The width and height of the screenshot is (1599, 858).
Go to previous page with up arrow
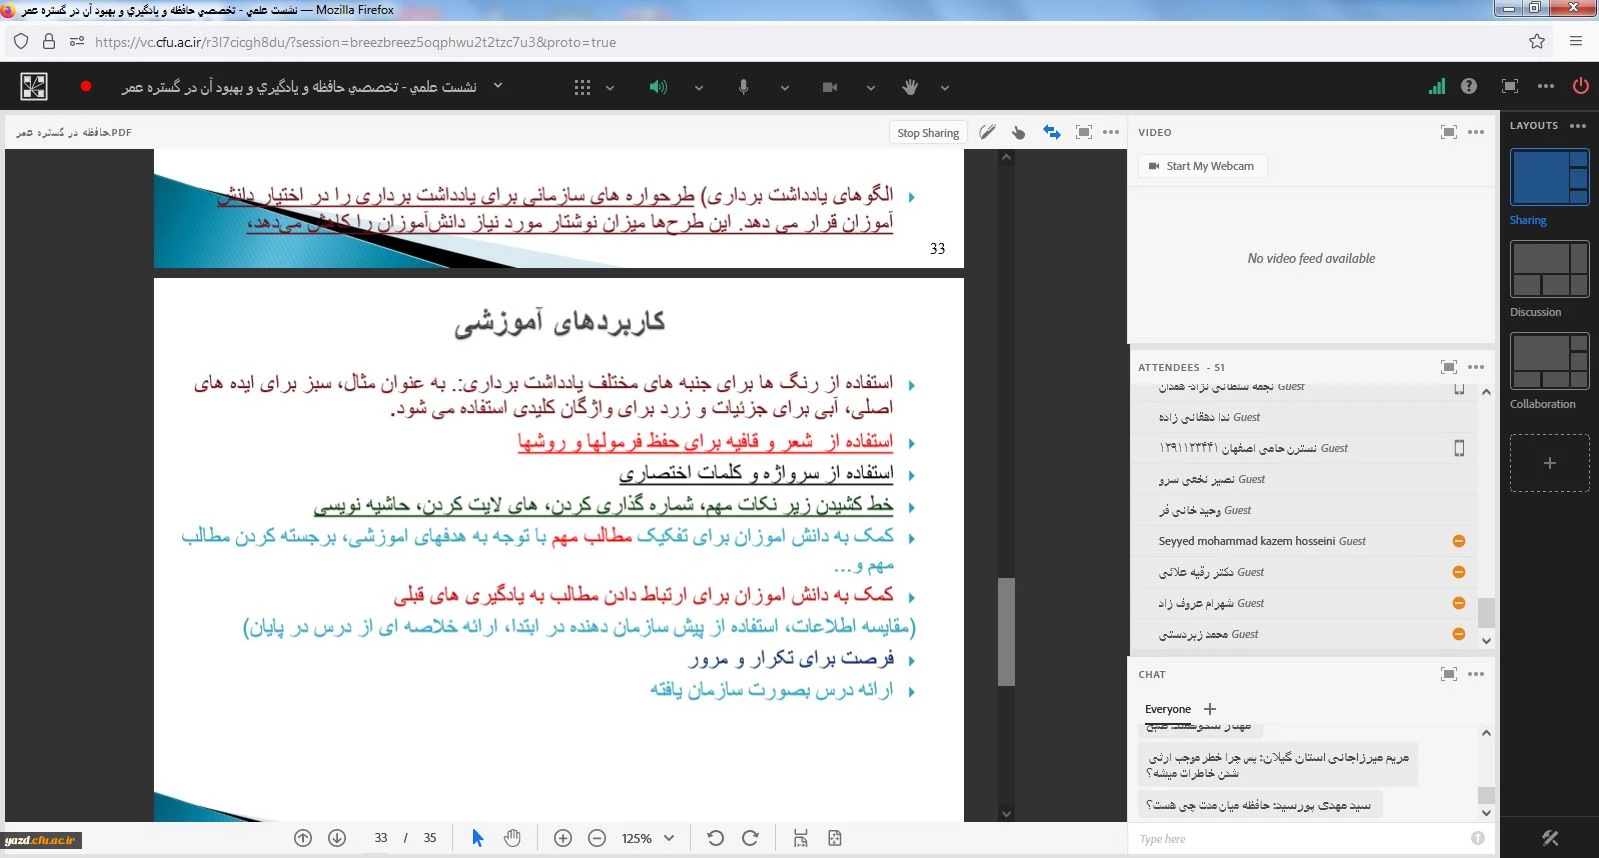303,838
